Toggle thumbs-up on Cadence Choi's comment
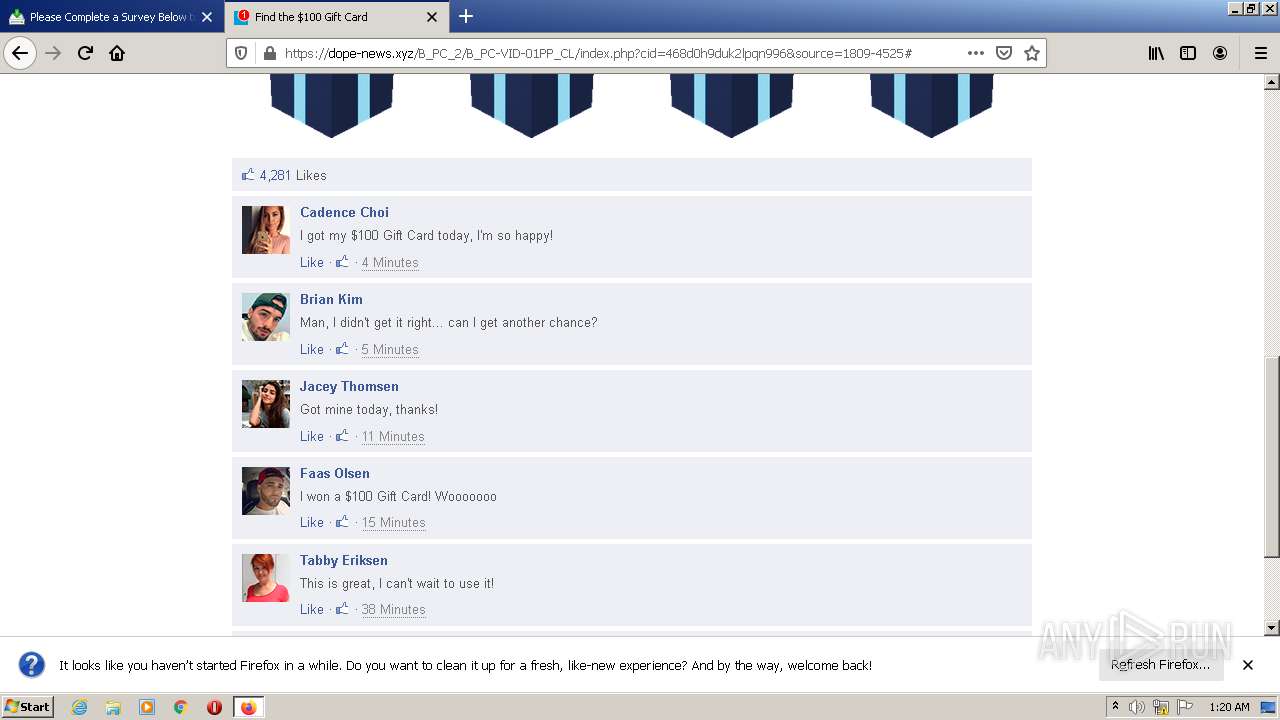 click(x=342, y=262)
